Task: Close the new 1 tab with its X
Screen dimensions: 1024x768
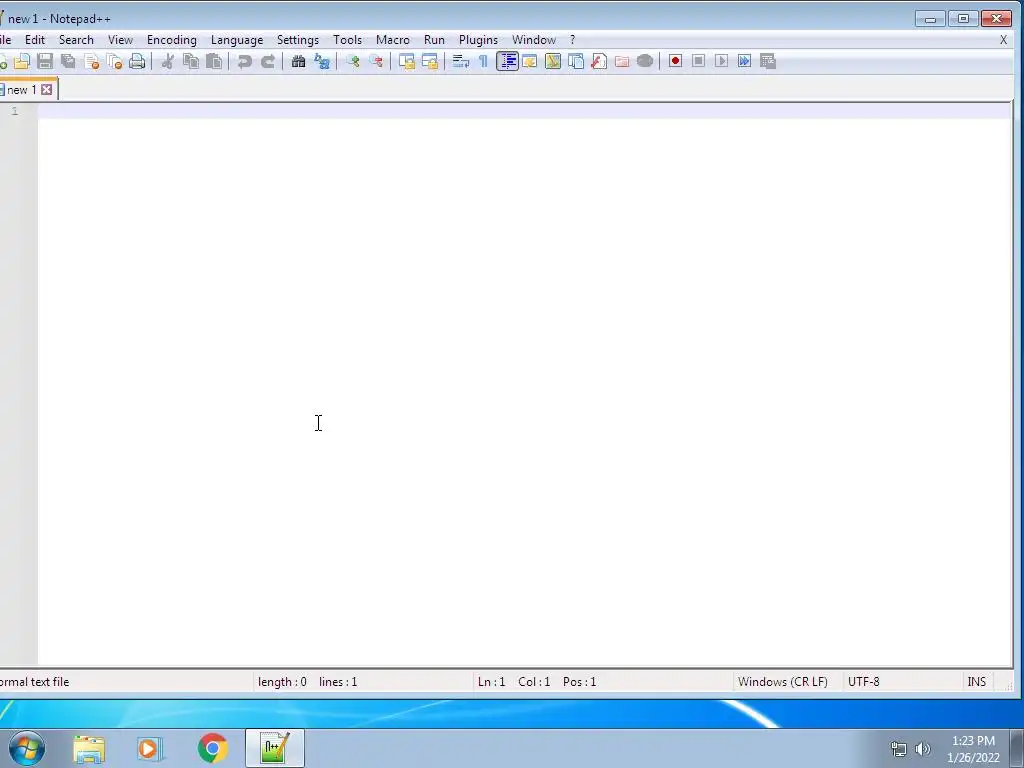Action: coord(46,89)
